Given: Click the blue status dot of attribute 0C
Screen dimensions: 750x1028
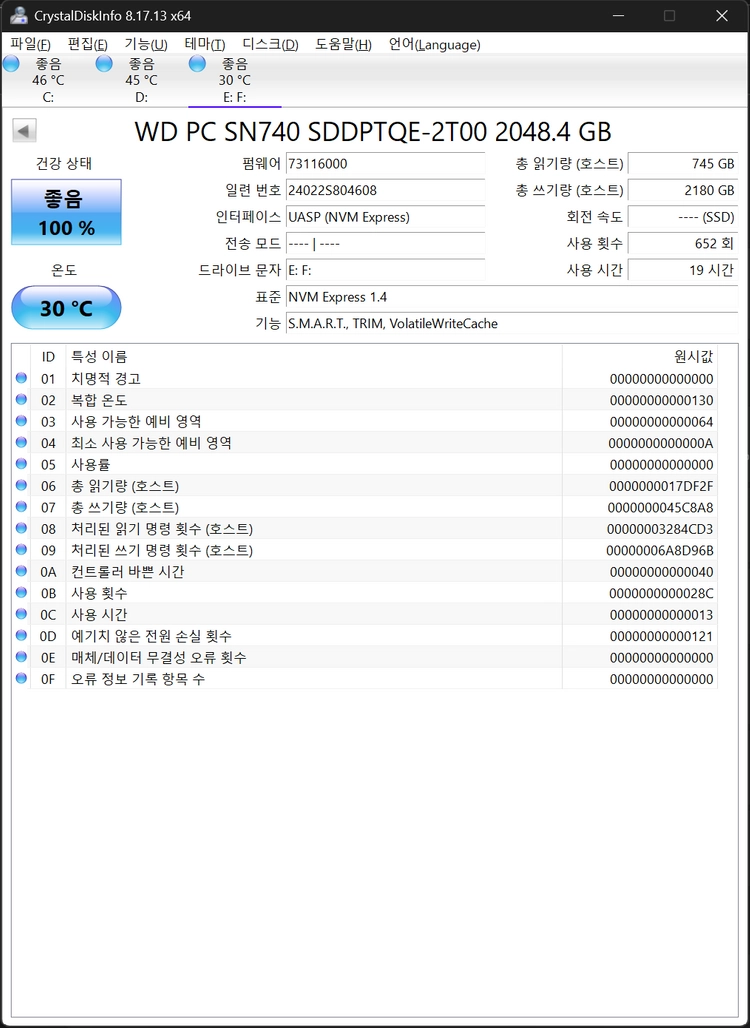Looking at the screenshot, I should [x=22, y=614].
